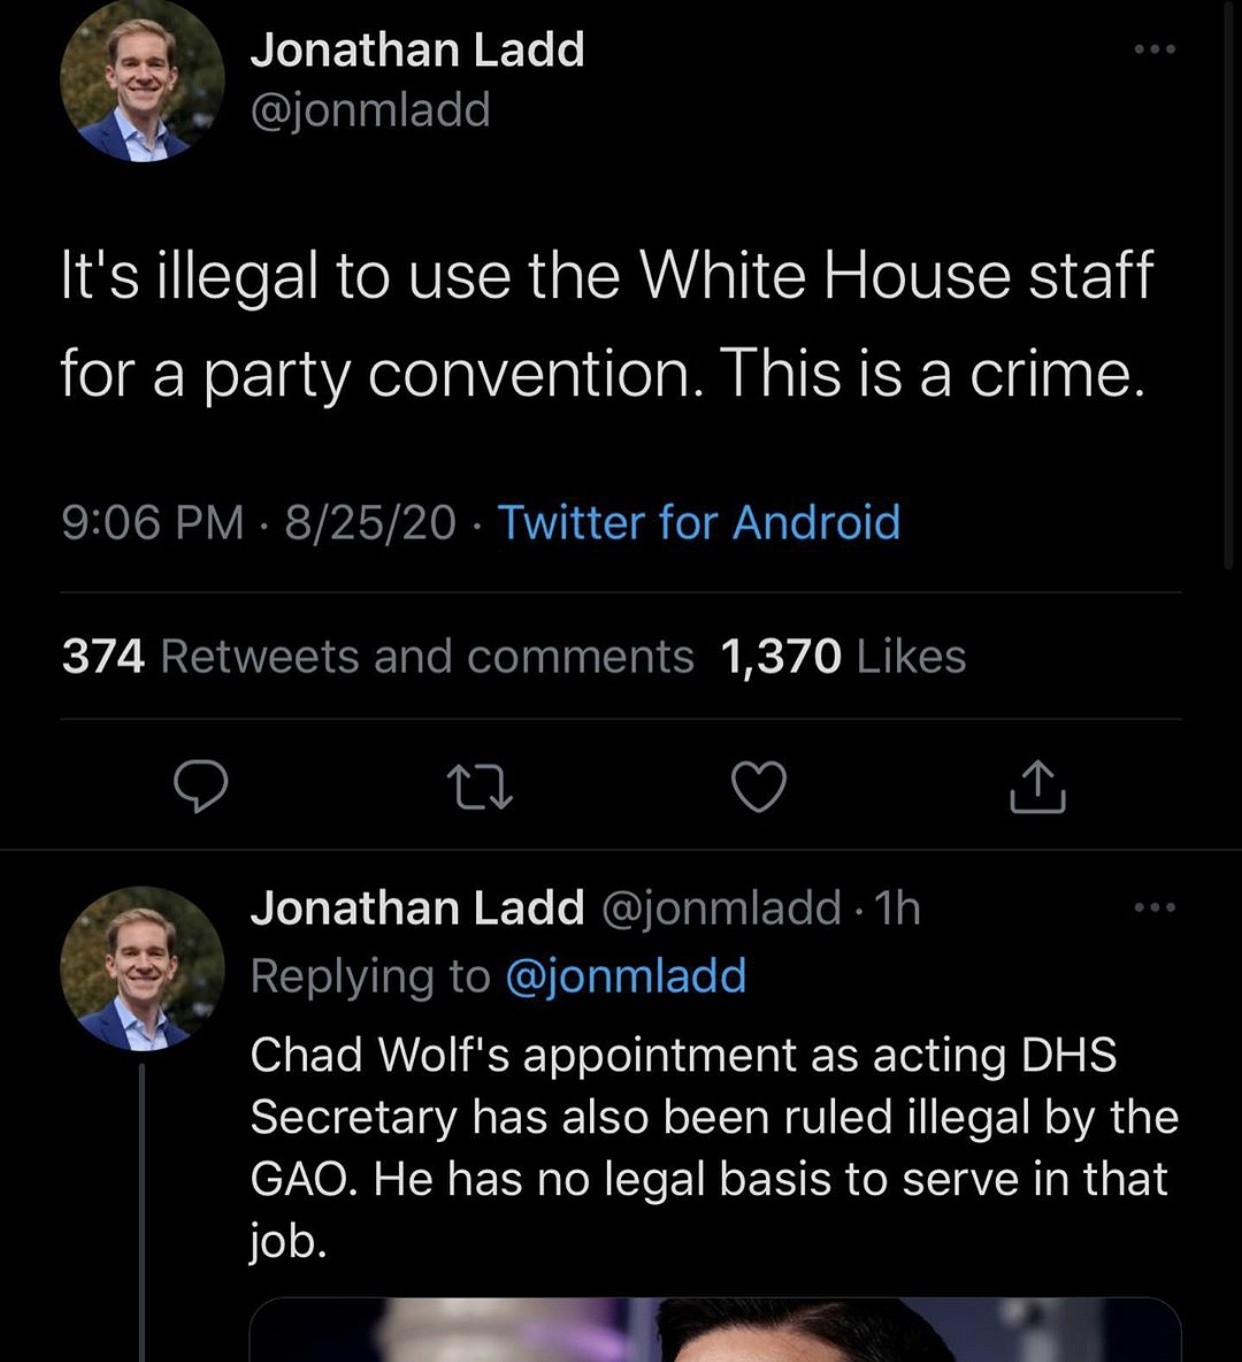
Task: View 374 Retweets and comments list
Action: (377, 656)
